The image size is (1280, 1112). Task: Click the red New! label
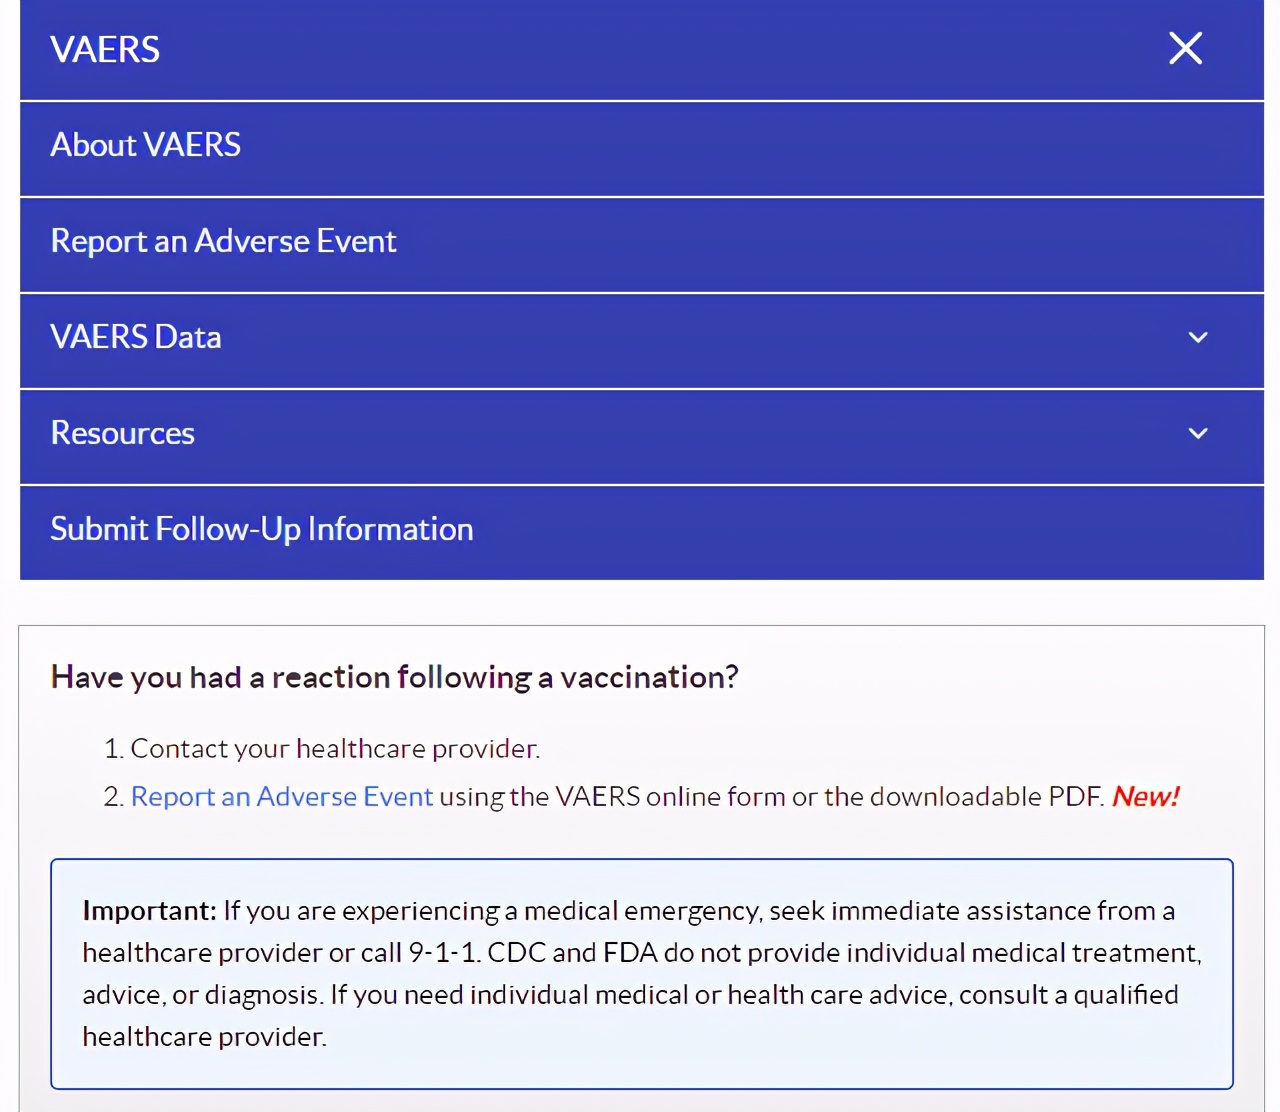coord(1145,797)
